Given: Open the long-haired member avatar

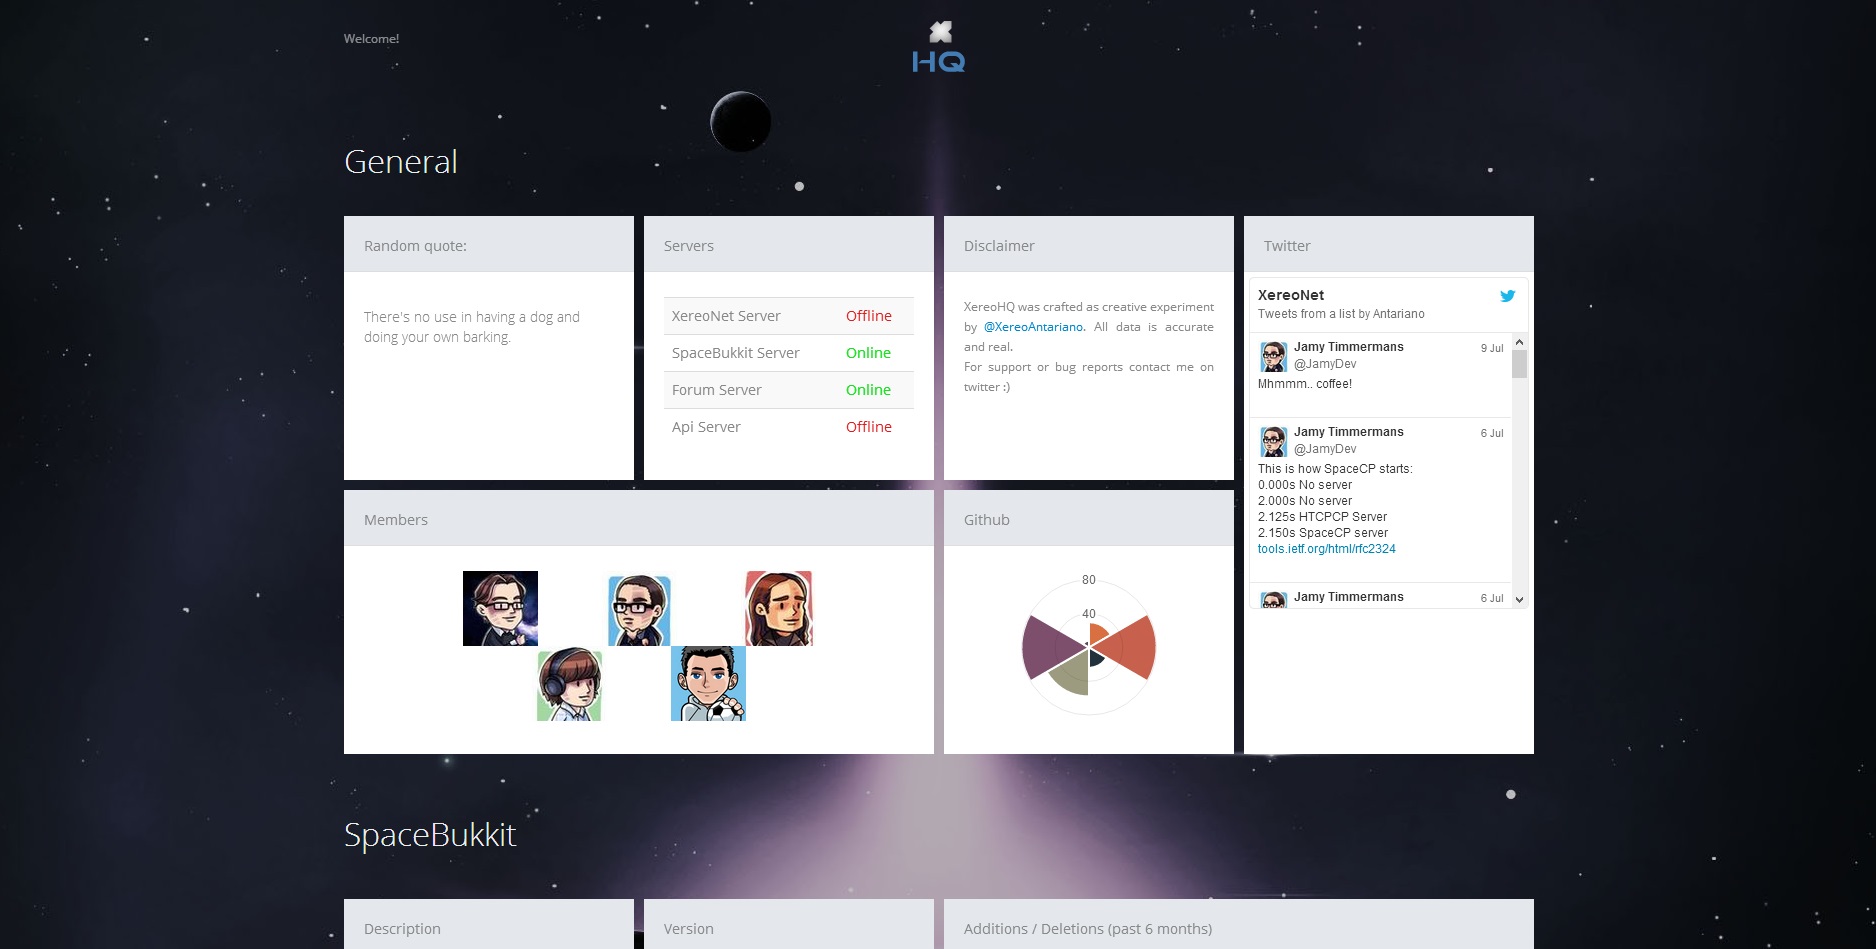Looking at the screenshot, I should click(x=779, y=608).
